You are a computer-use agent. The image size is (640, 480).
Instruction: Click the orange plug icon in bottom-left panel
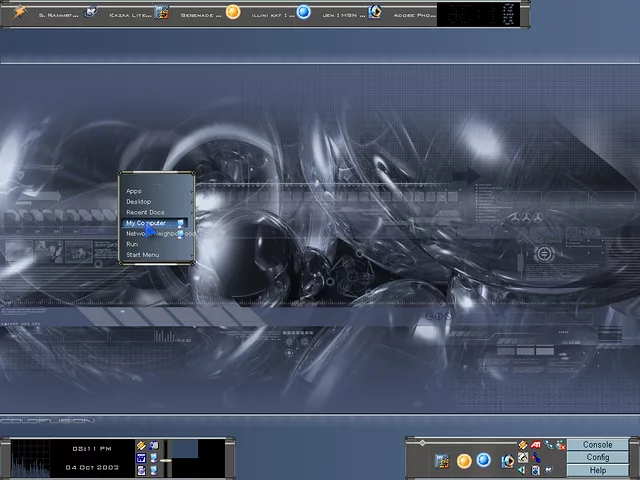141,445
